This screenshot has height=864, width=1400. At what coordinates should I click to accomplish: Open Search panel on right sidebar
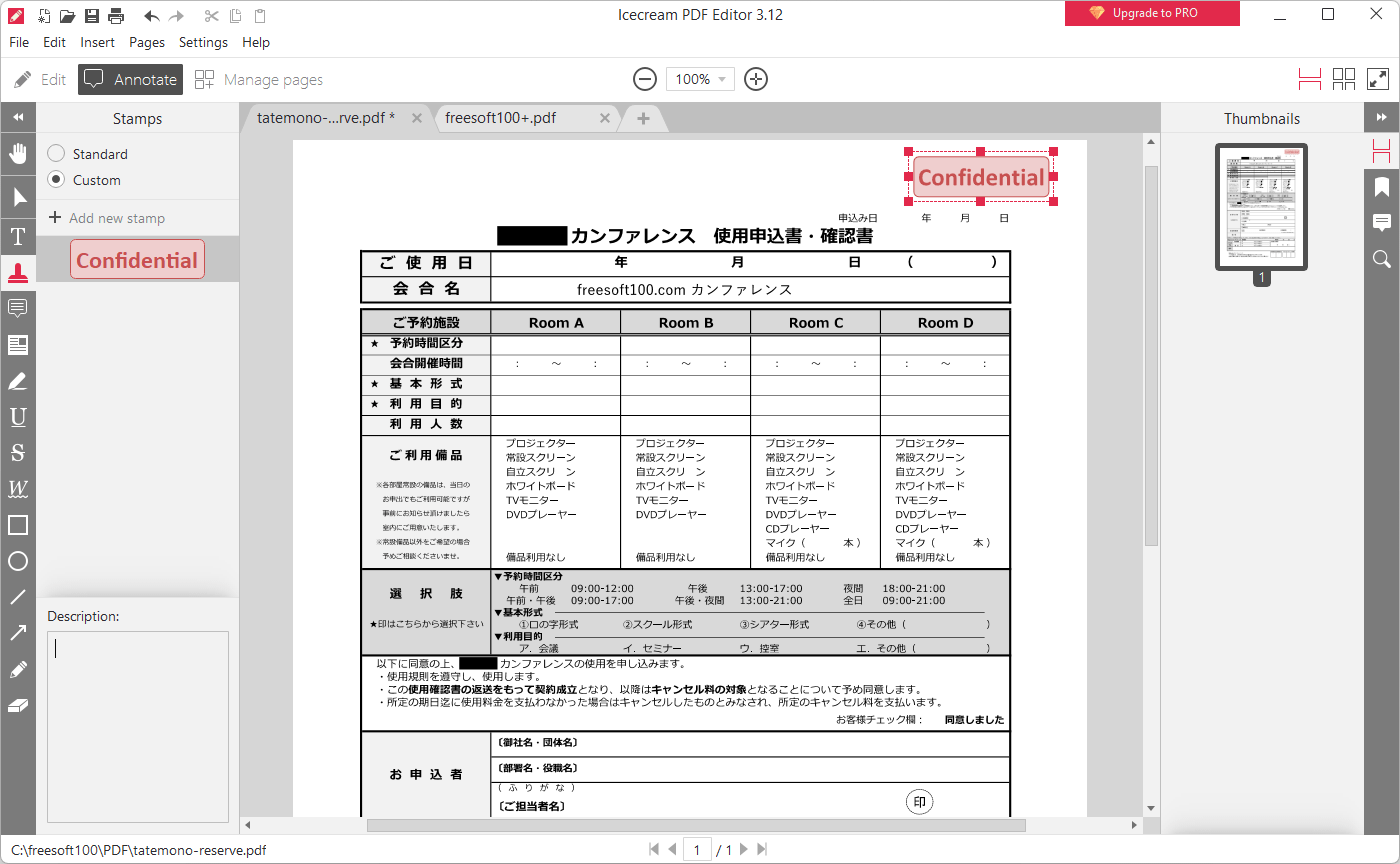pyautogui.click(x=1382, y=259)
